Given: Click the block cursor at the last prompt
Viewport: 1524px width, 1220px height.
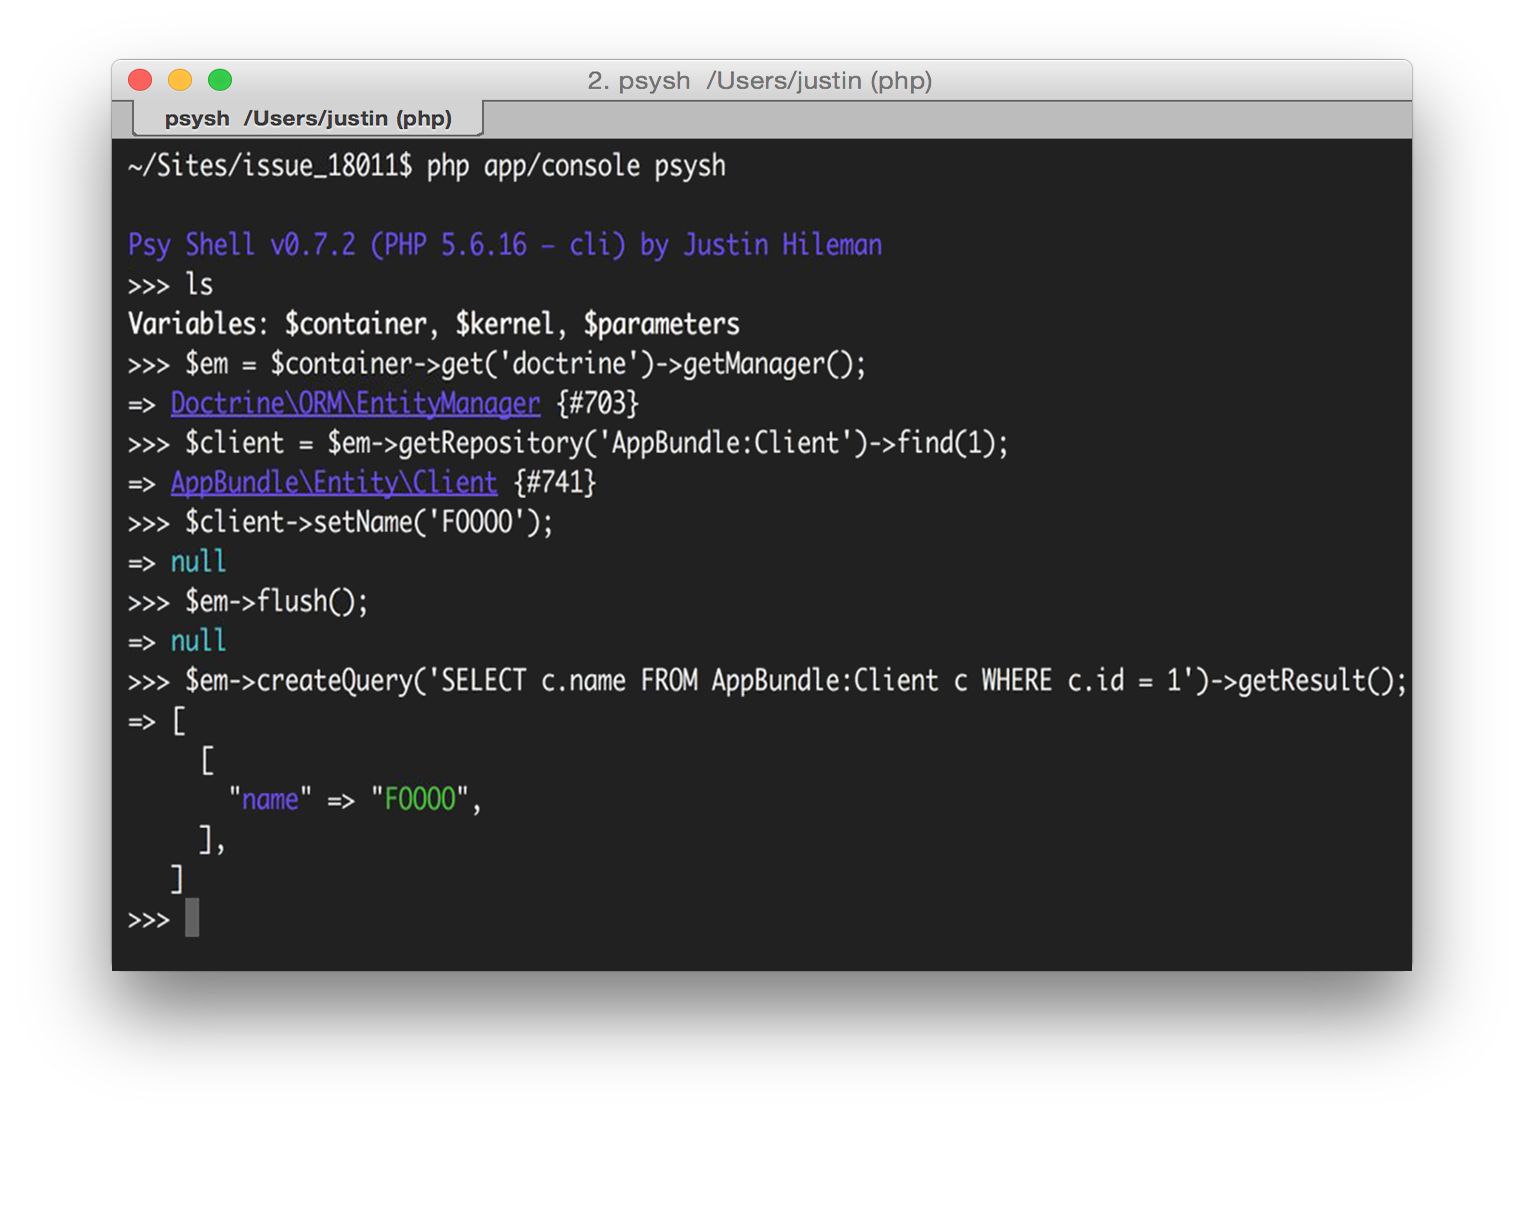Looking at the screenshot, I should coord(192,918).
